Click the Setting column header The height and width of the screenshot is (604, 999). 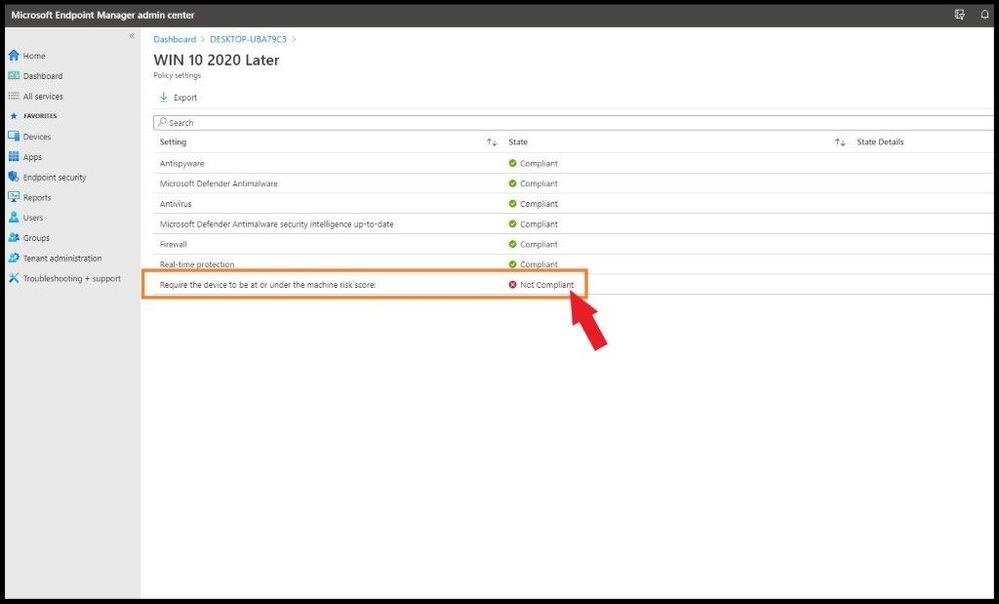tap(173, 142)
